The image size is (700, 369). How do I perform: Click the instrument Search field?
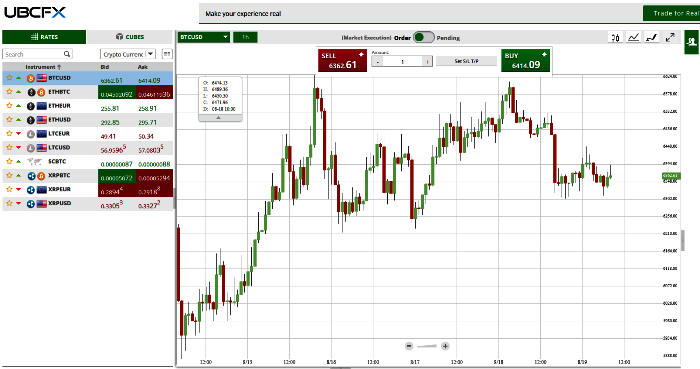[33, 54]
